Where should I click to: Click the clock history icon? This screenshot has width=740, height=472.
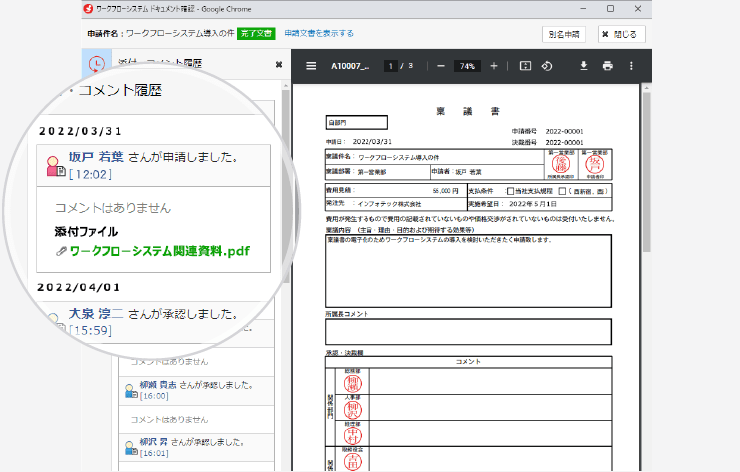97,64
